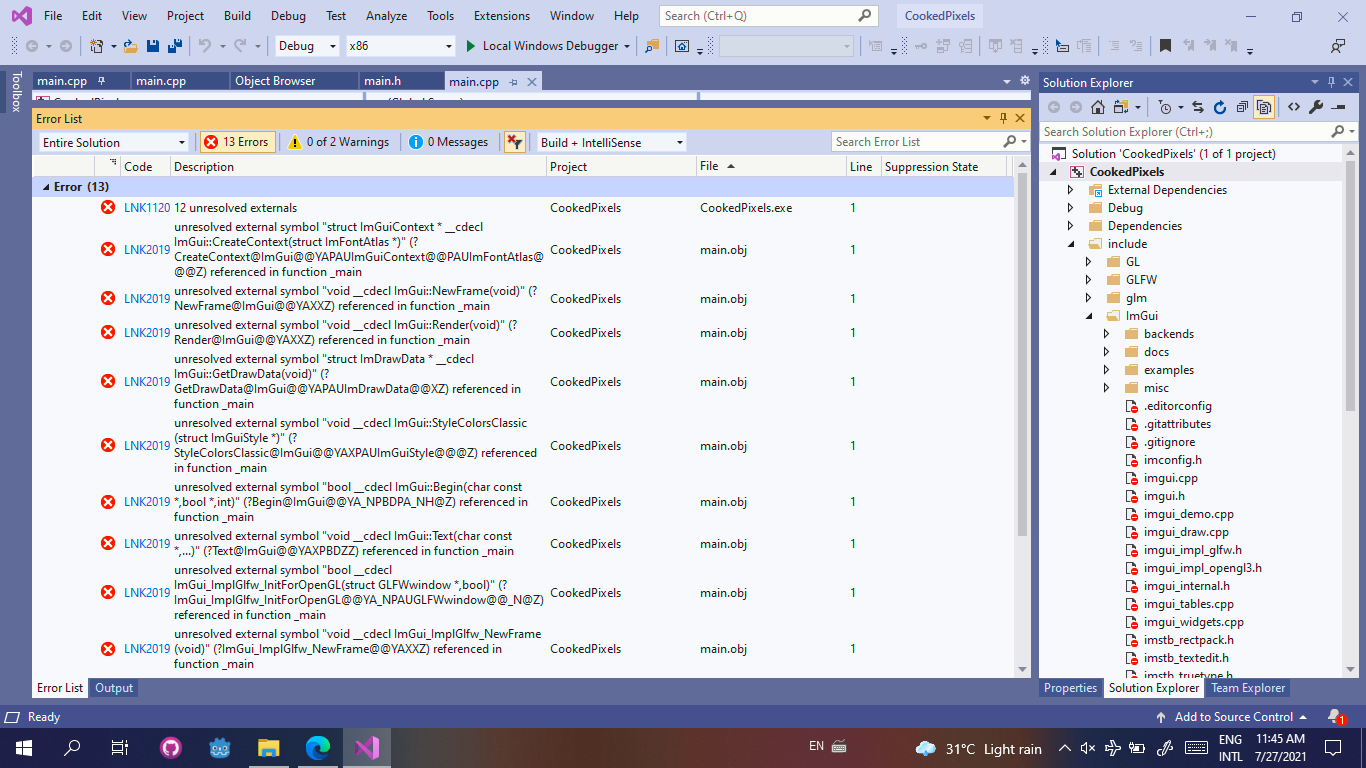This screenshot has width=1366, height=768.
Task: Open the Entire Solution dropdown
Action: tap(112, 141)
